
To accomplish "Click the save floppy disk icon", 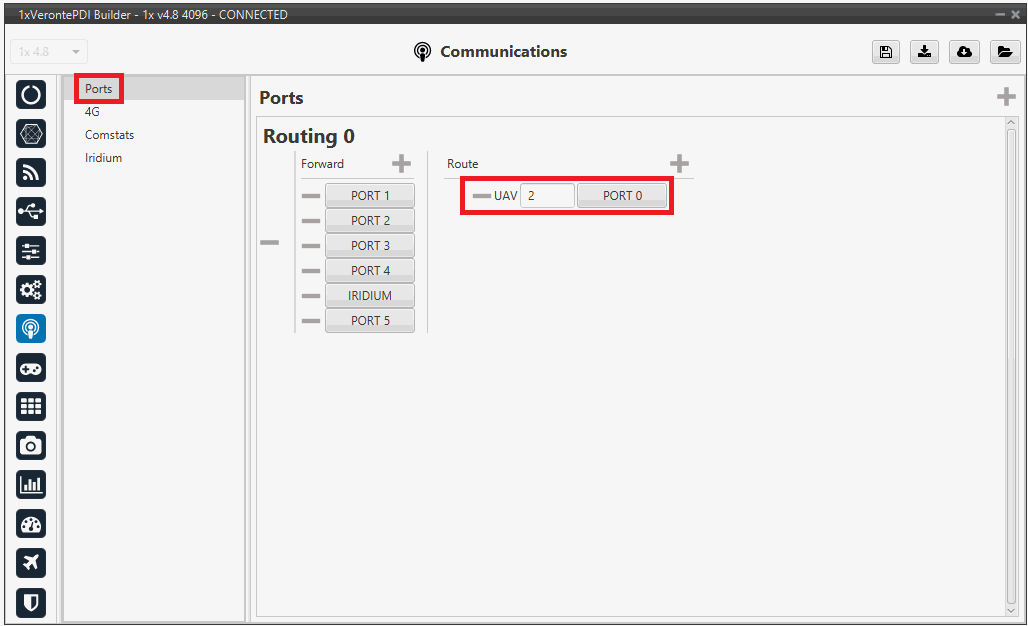I will pyautogui.click(x=885, y=52).
